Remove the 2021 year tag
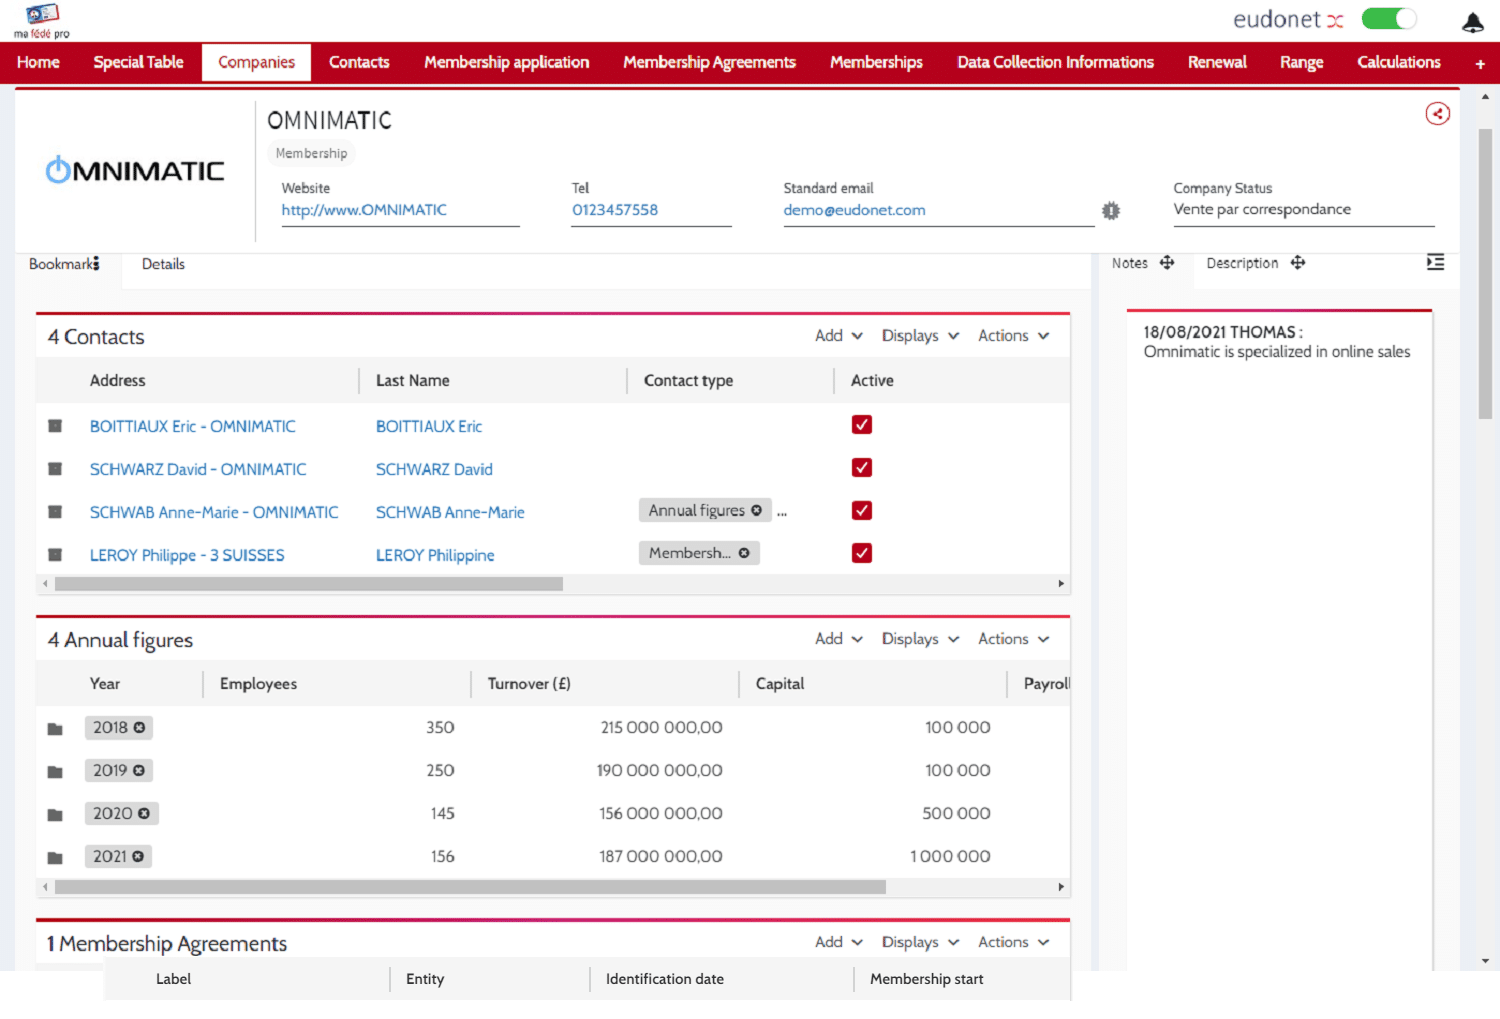This screenshot has height=1019, width=1500. 138,857
